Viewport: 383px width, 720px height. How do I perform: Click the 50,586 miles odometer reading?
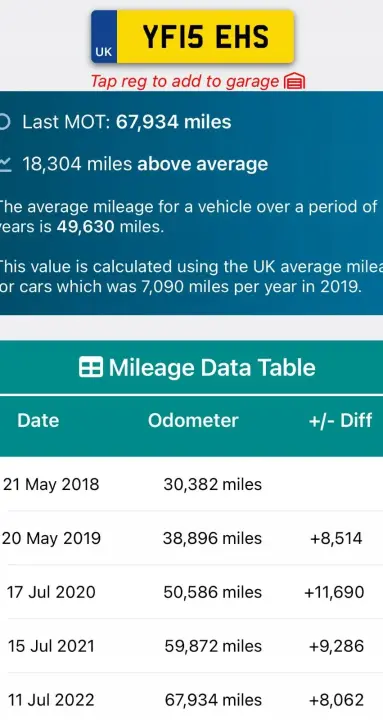213,592
